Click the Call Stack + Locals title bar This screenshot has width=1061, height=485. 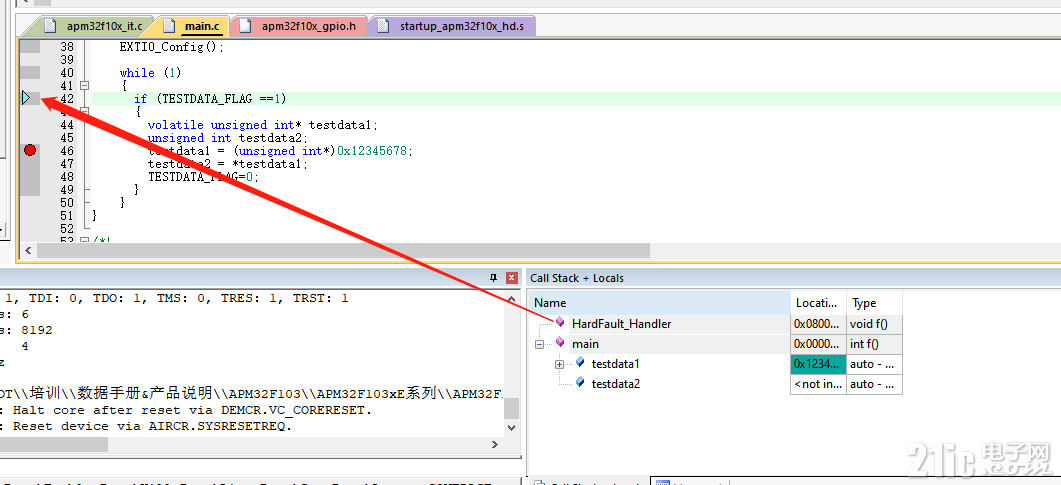793,278
